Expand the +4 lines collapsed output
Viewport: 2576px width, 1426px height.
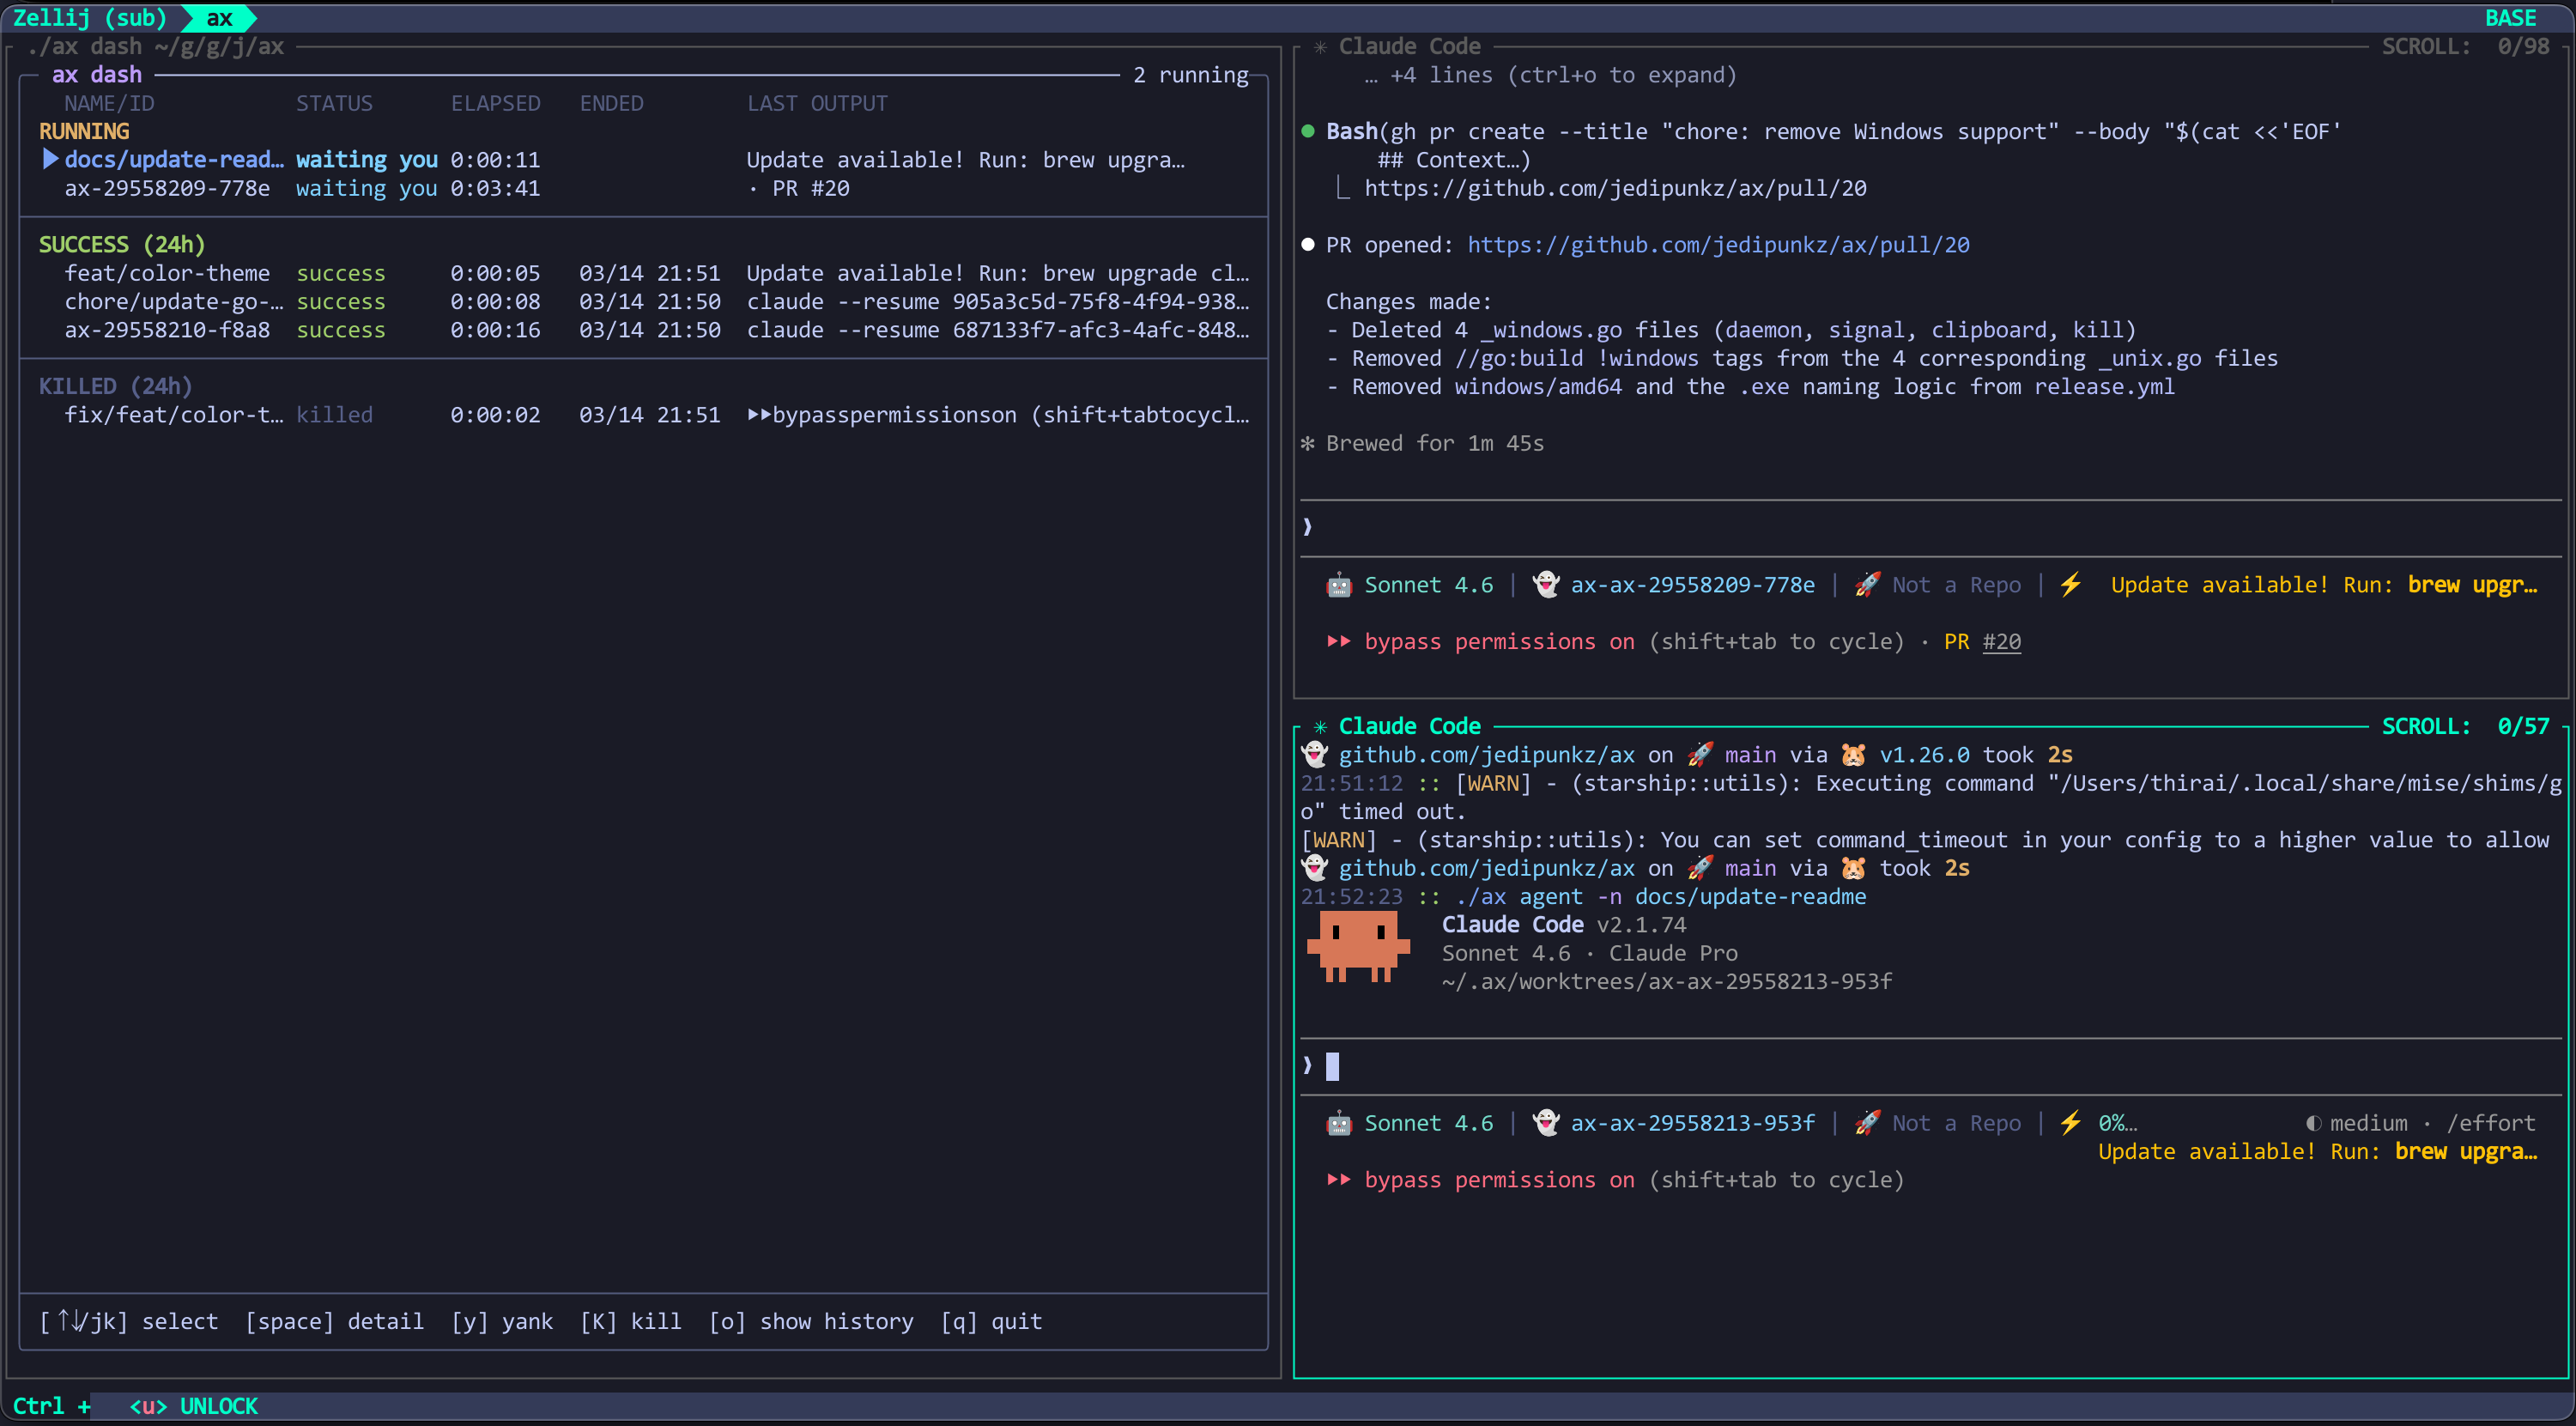click(x=1550, y=75)
